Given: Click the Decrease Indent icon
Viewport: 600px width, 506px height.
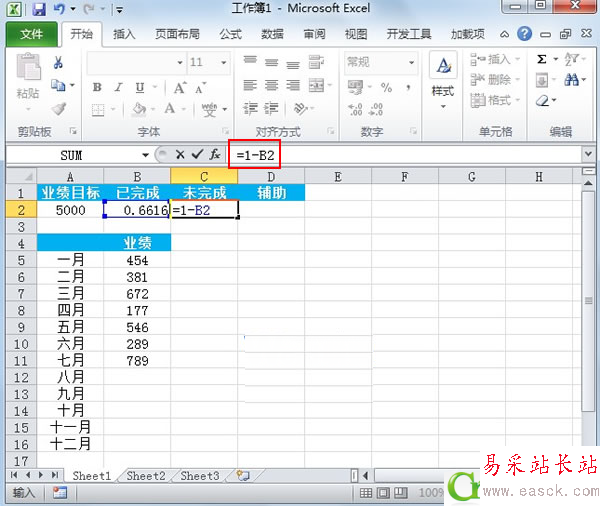Looking at the screenshot, I should point(250,109).
